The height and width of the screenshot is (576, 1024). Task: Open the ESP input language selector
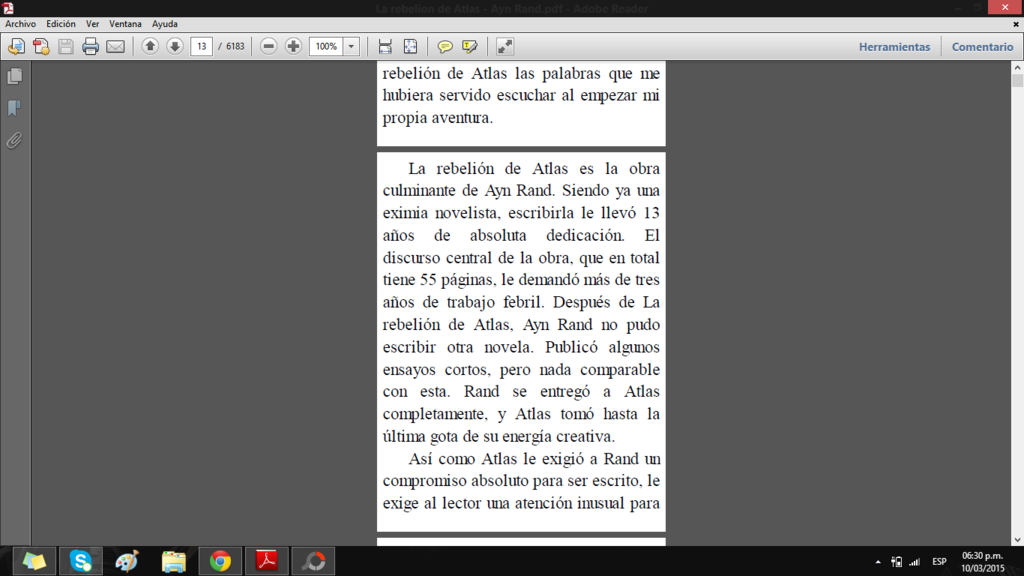tap(939, 561)
